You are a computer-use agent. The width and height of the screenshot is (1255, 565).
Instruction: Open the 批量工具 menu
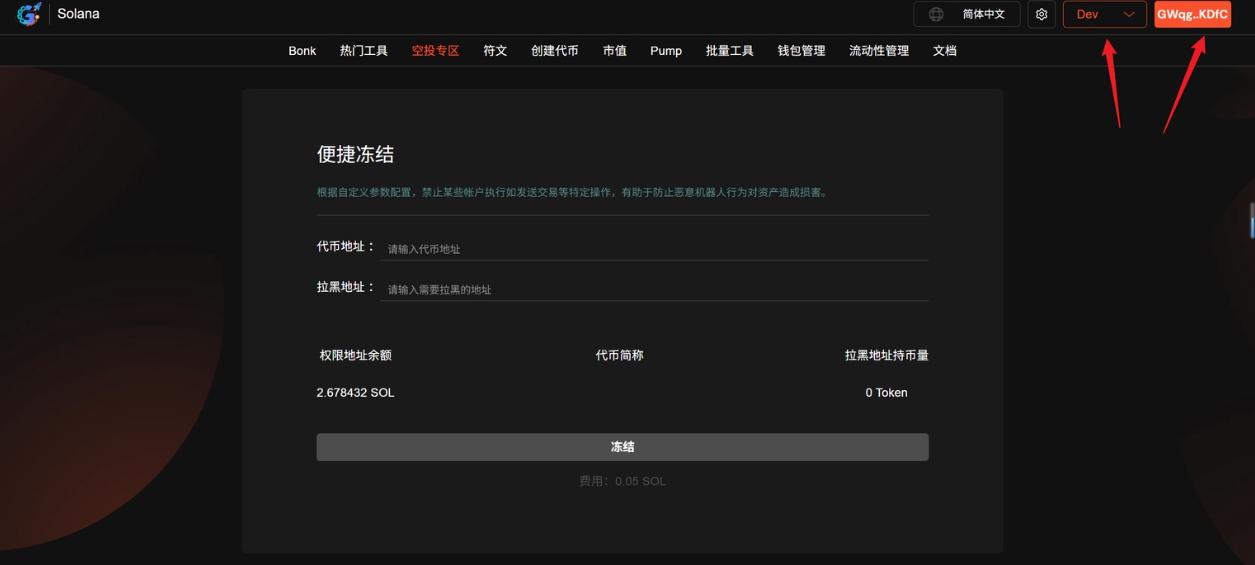coord(730,51)
